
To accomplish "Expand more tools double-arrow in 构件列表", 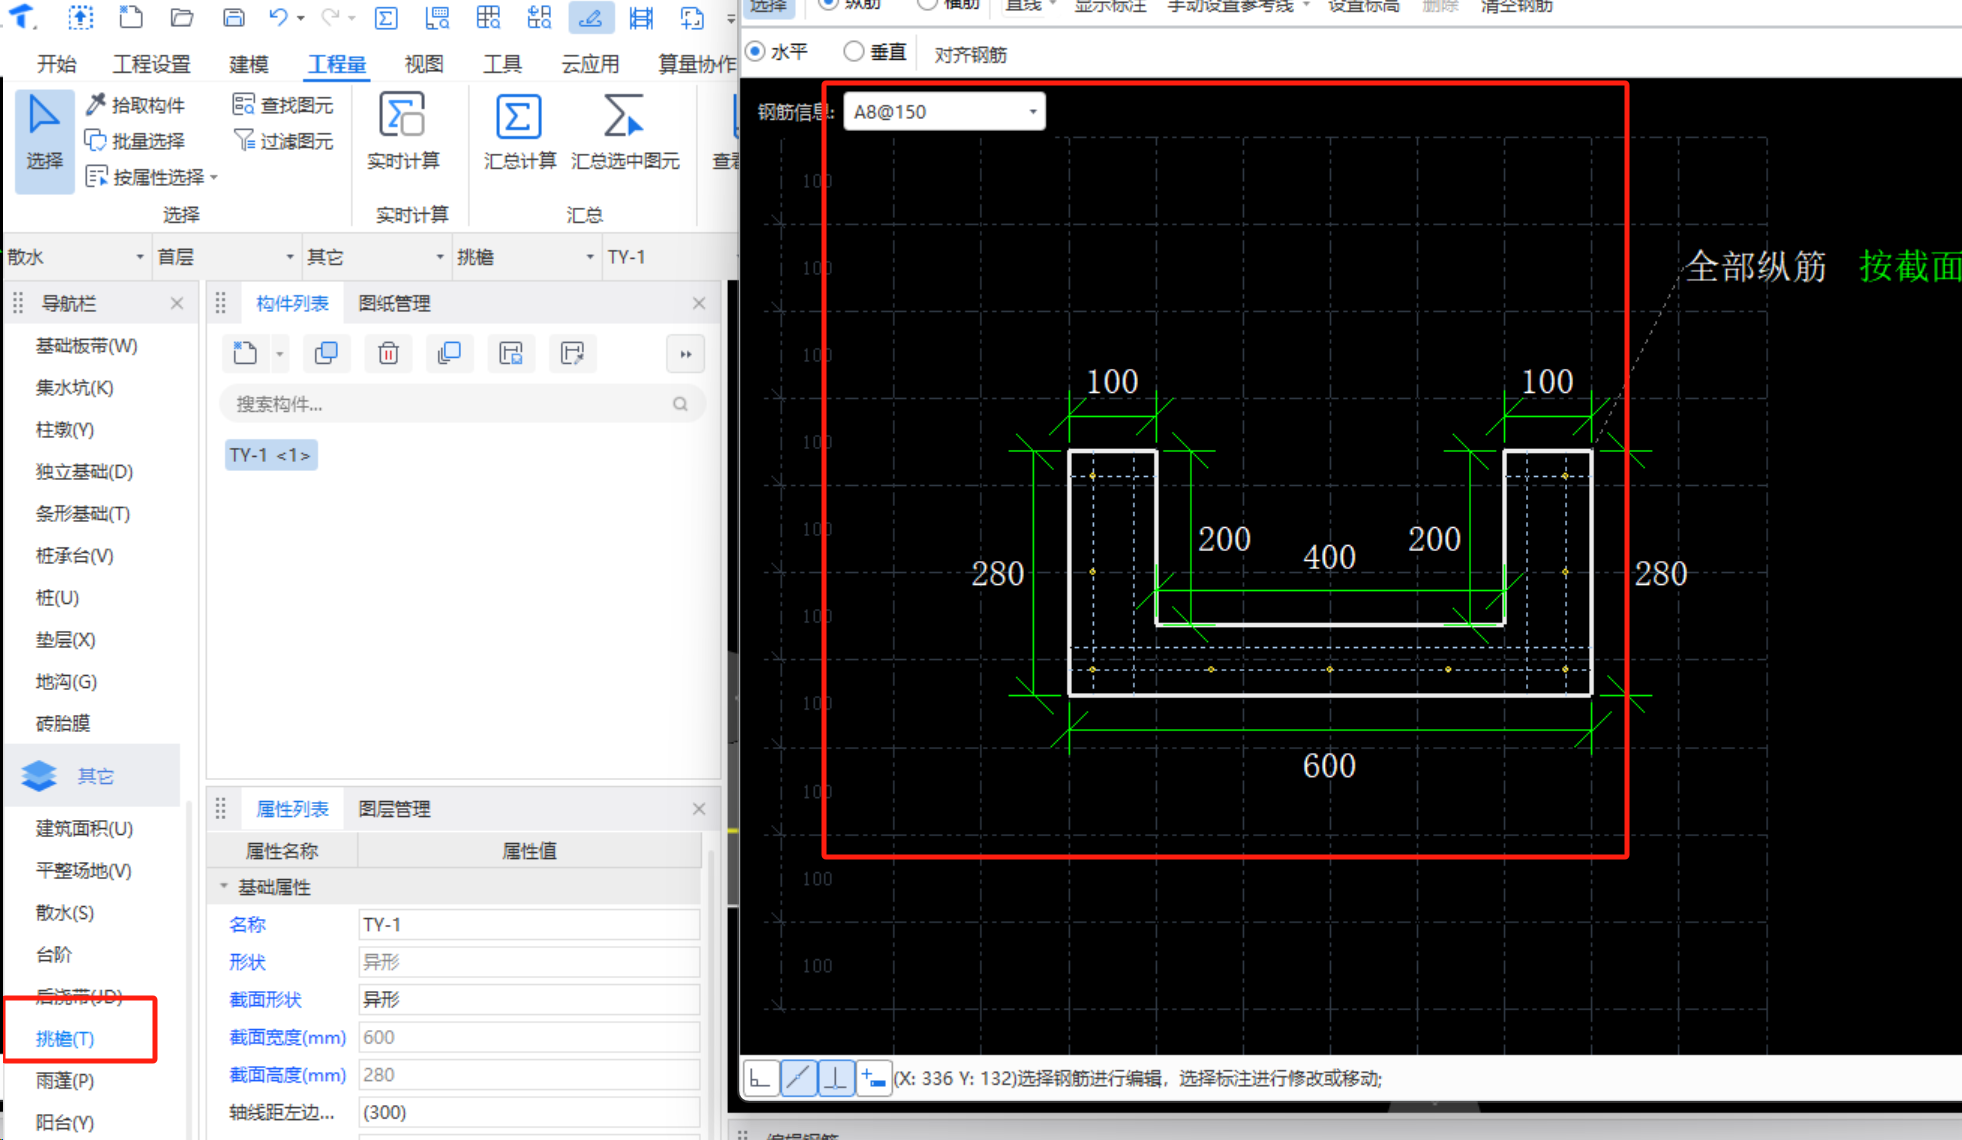I will click(x=686, y=354).
